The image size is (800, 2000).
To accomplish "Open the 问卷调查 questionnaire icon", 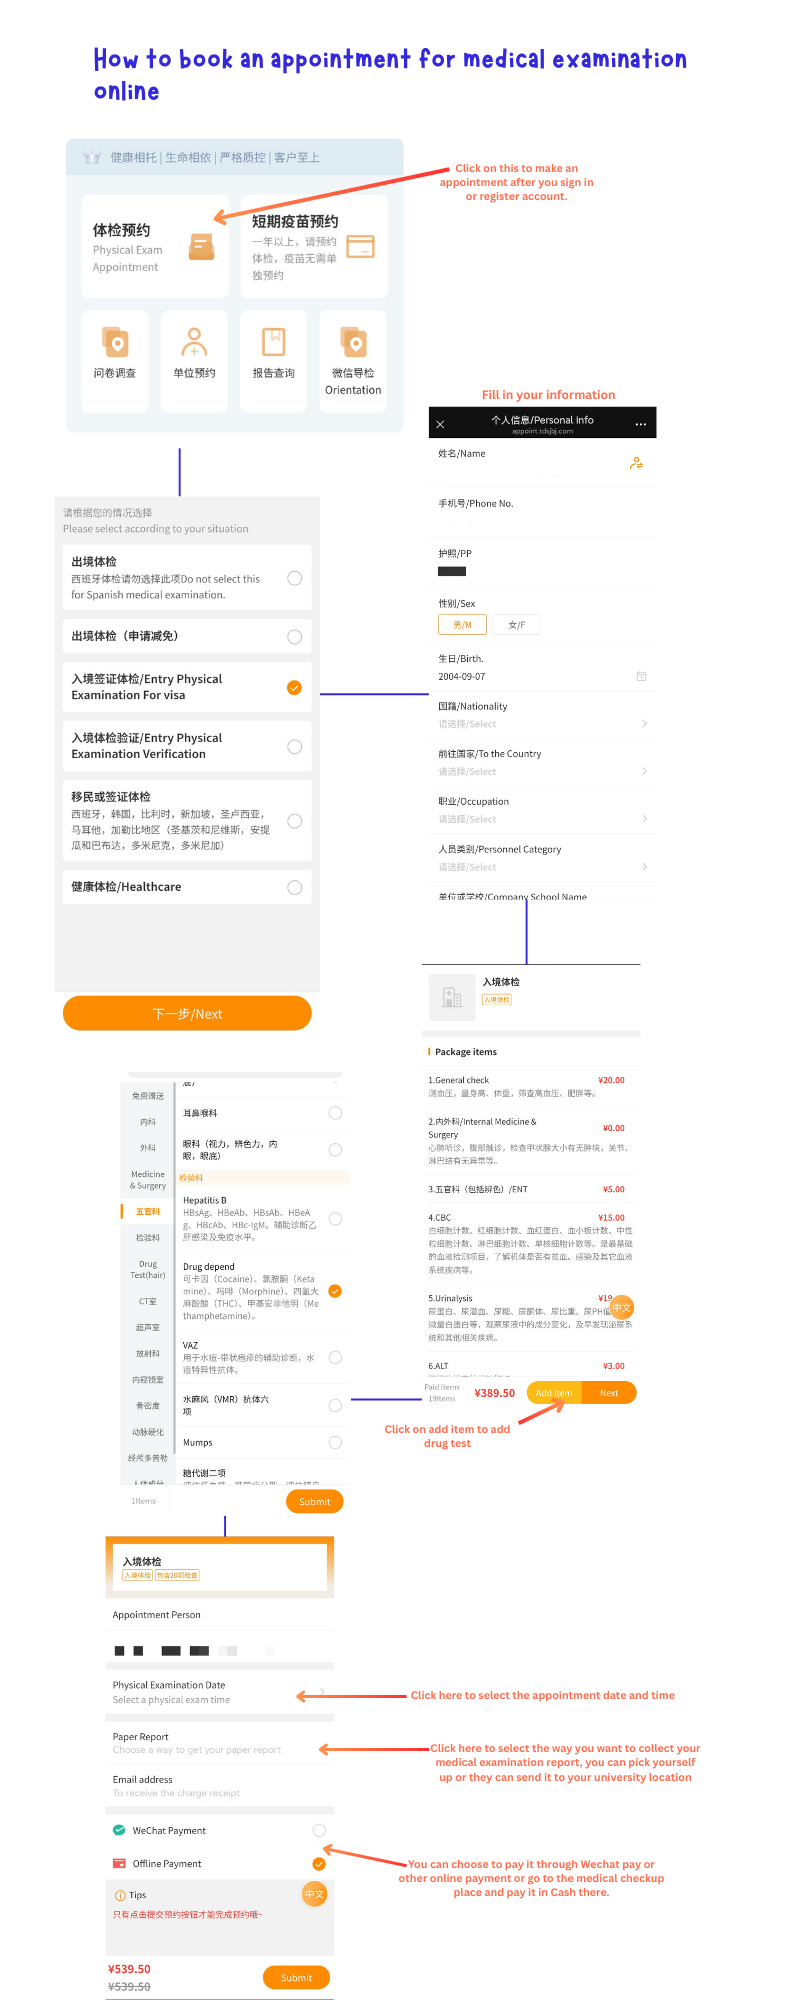I will [115, 342].
